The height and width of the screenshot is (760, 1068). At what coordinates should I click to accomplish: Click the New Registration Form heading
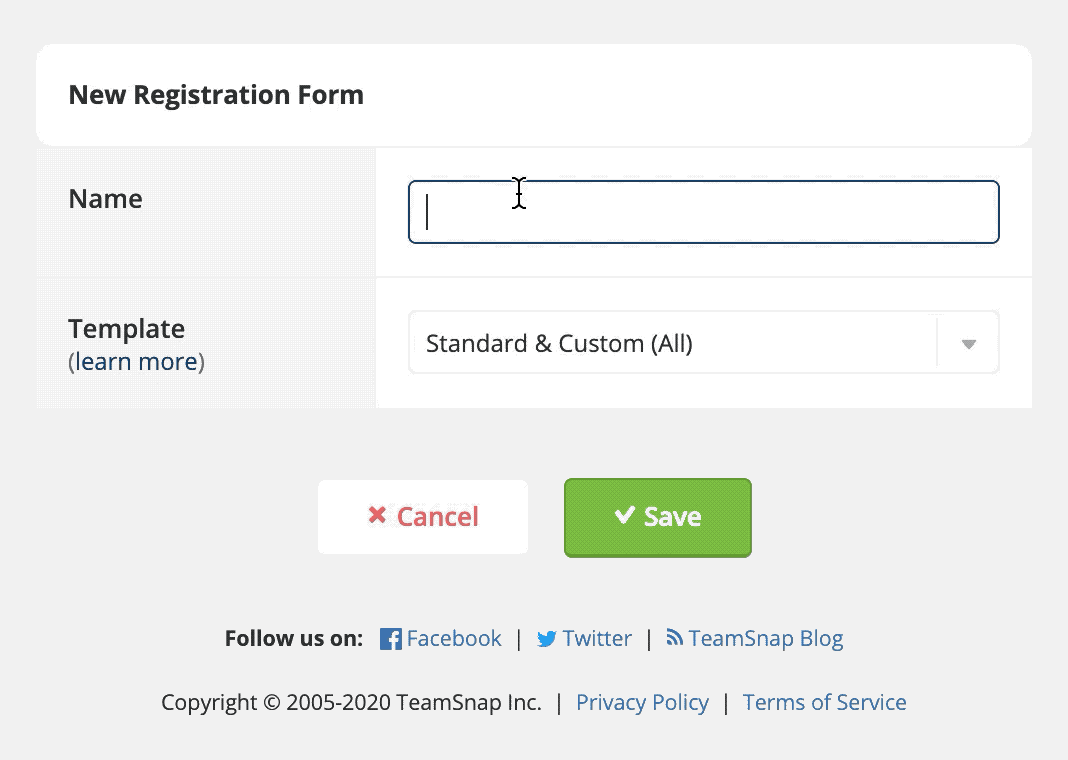pyautogui.click(x=216, y=95)
